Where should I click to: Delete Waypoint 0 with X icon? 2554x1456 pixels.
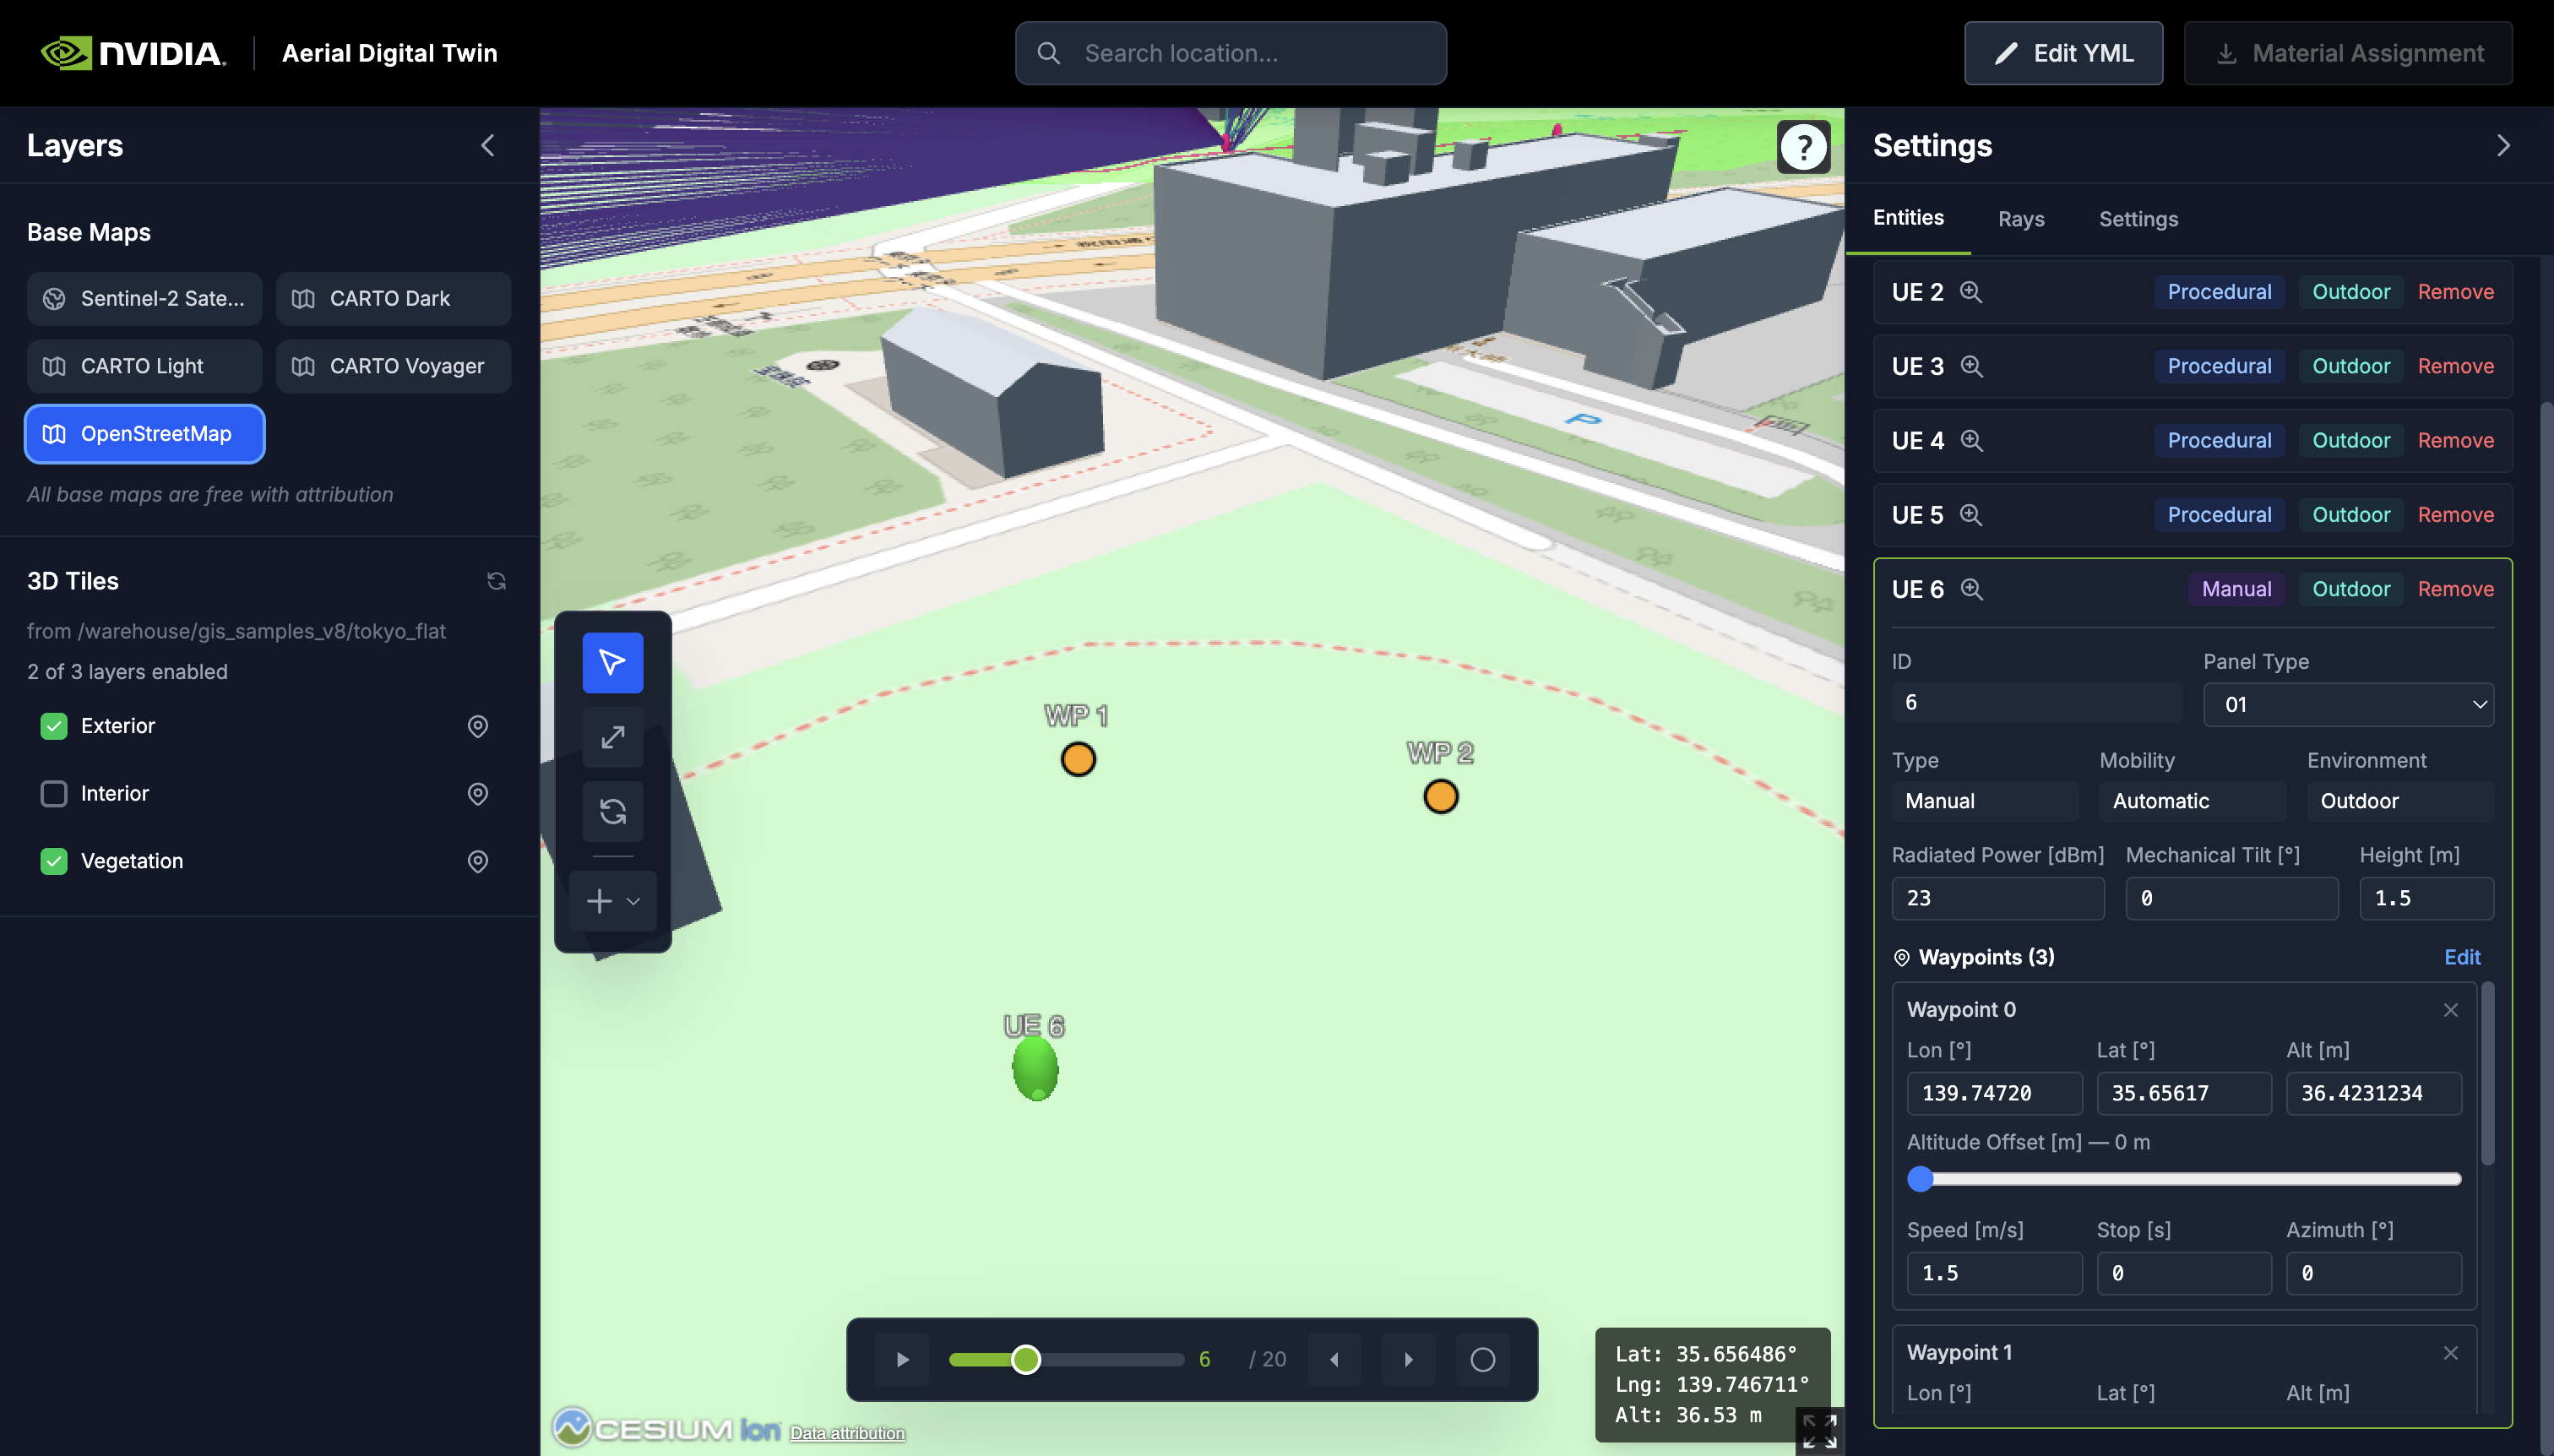point(2450,1010)
